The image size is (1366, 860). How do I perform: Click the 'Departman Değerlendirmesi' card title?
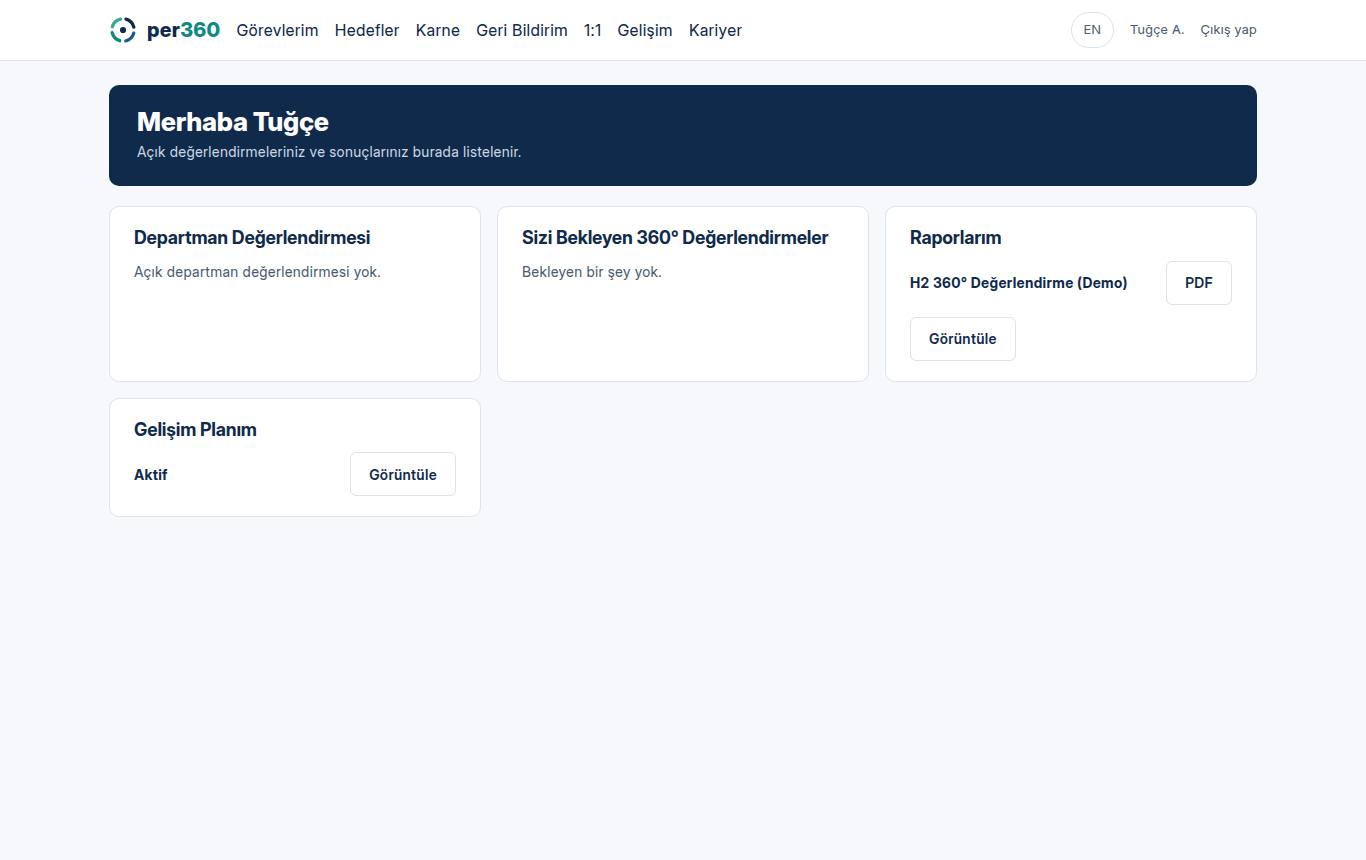coord(252,238)
